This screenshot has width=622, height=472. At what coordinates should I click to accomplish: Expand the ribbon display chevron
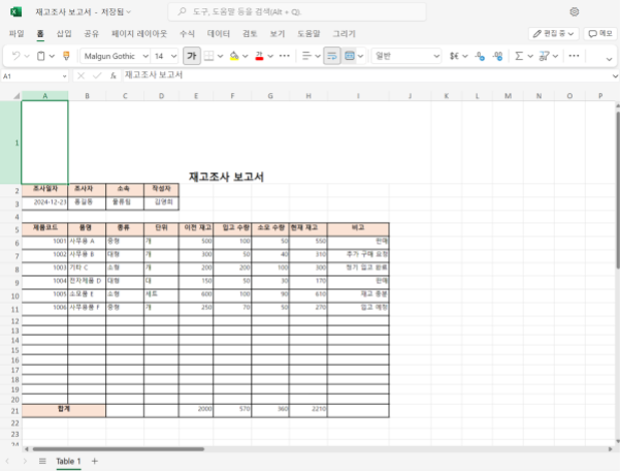tap(609, 59)
